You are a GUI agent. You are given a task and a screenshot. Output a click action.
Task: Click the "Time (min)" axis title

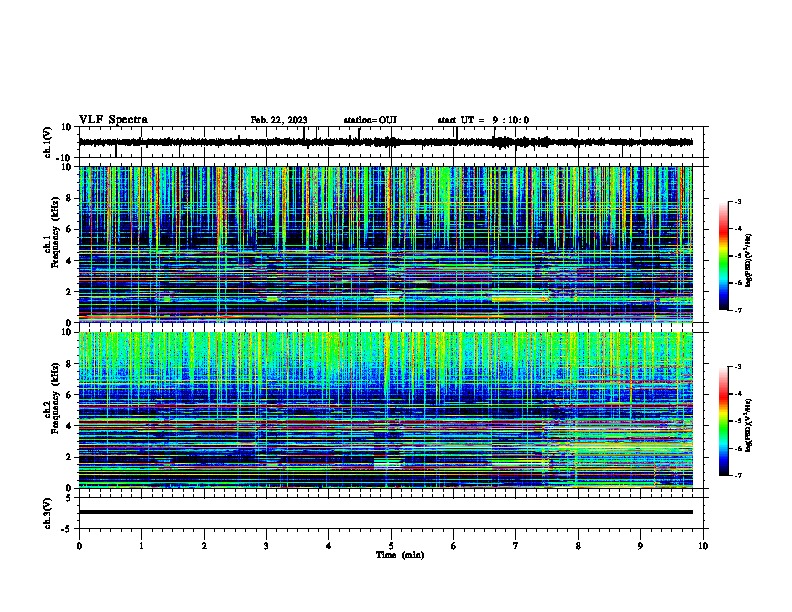(400, 555)
